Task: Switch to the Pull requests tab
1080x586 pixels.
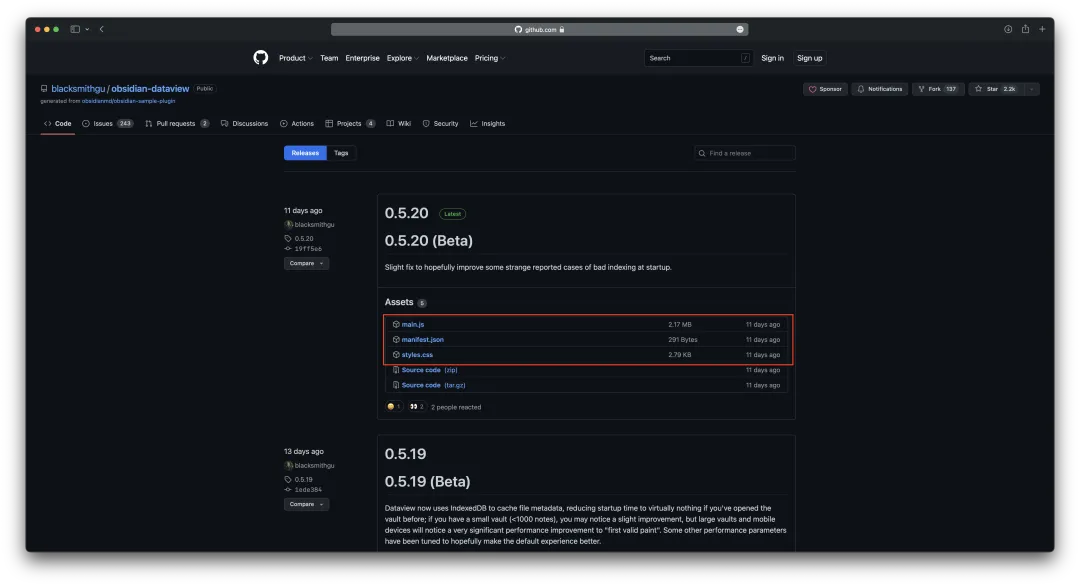Action: click(x=177, y=124)
